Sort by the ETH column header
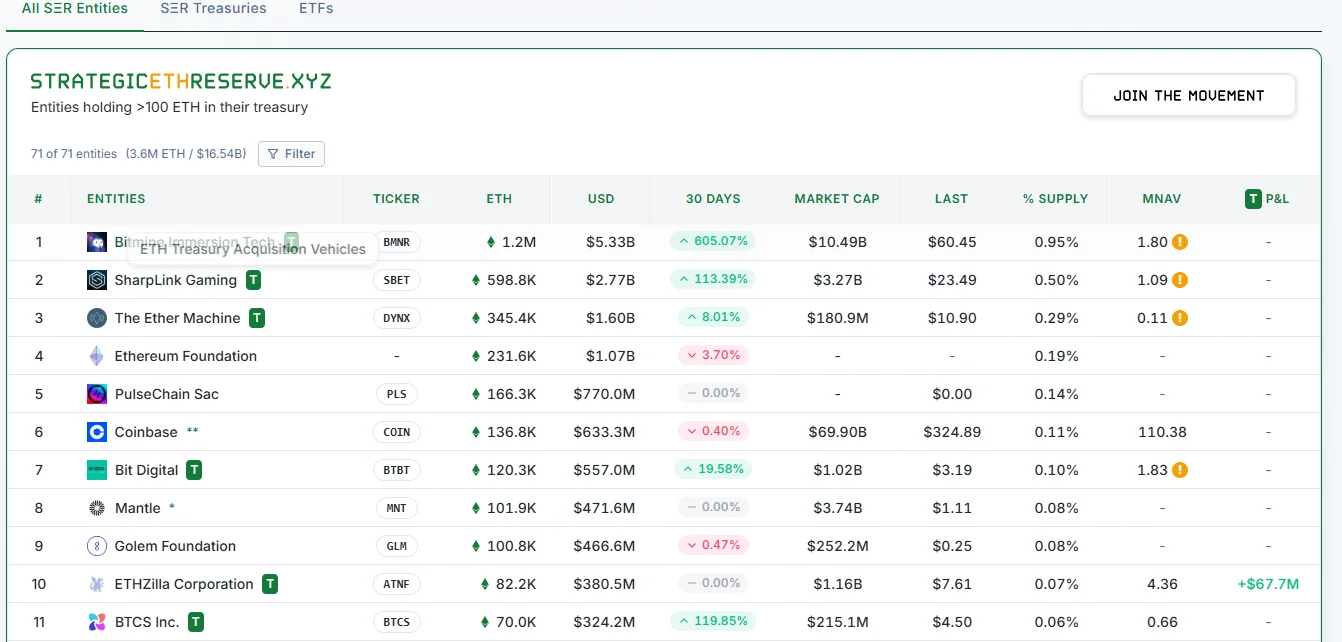Viewport: 1342px width, 642px height. [x=499, y=199]
